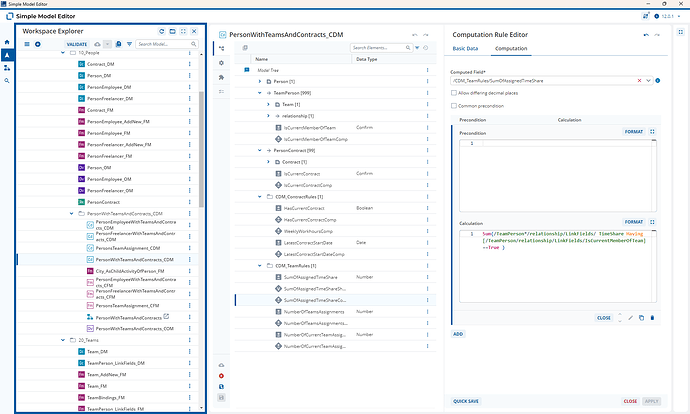The image size is (690, 414).
Task: Switch to the Basic Data tab
Action: pyautogui.click(x=465, y=48)
